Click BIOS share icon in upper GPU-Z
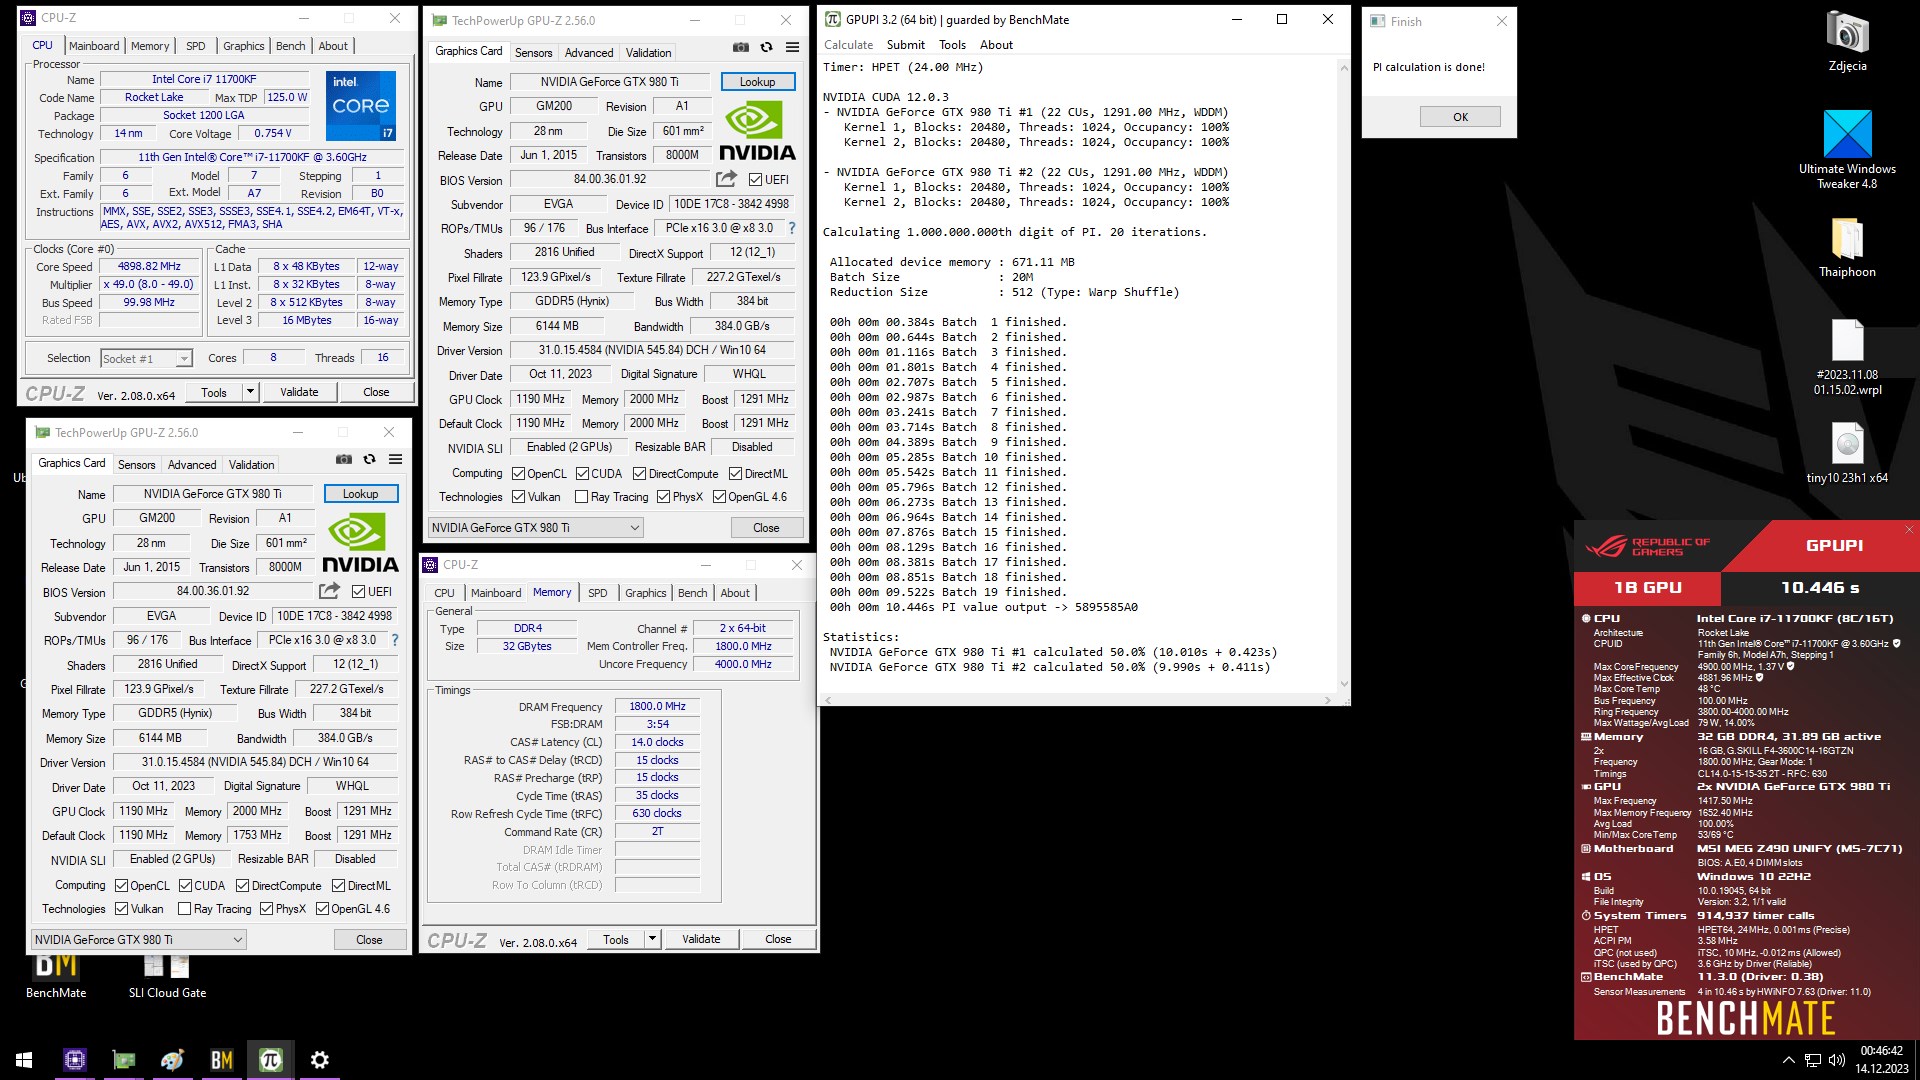 [727, 179]
